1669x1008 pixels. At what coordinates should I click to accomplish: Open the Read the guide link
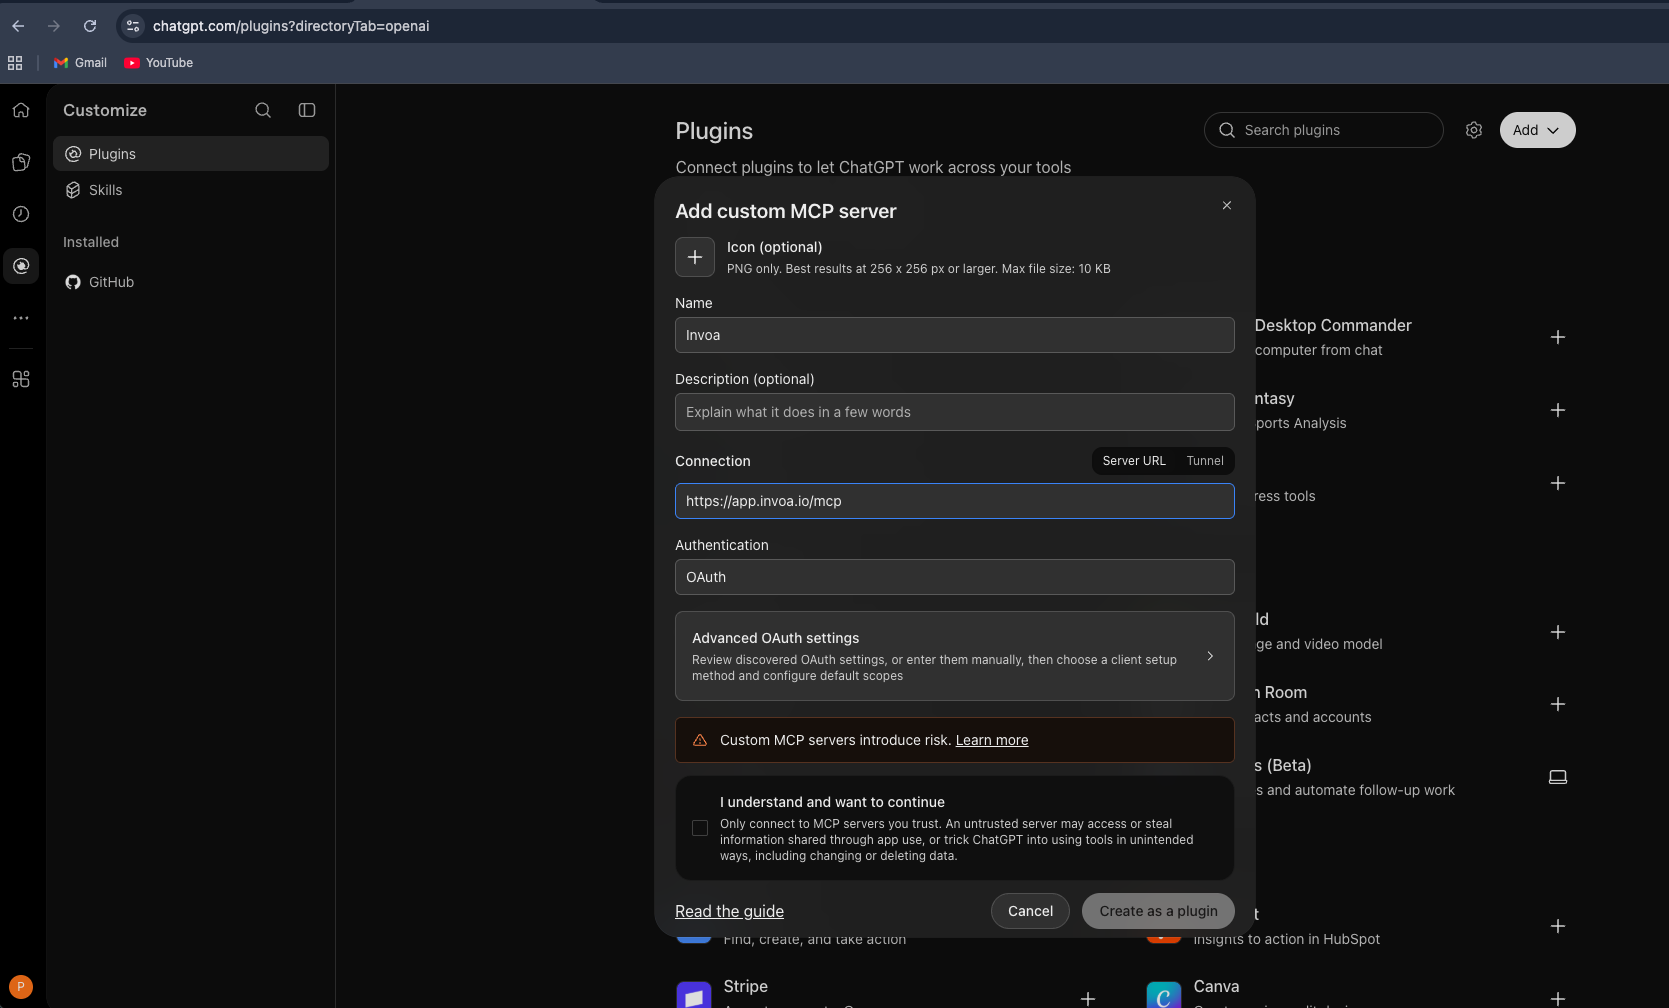(729, 911)
